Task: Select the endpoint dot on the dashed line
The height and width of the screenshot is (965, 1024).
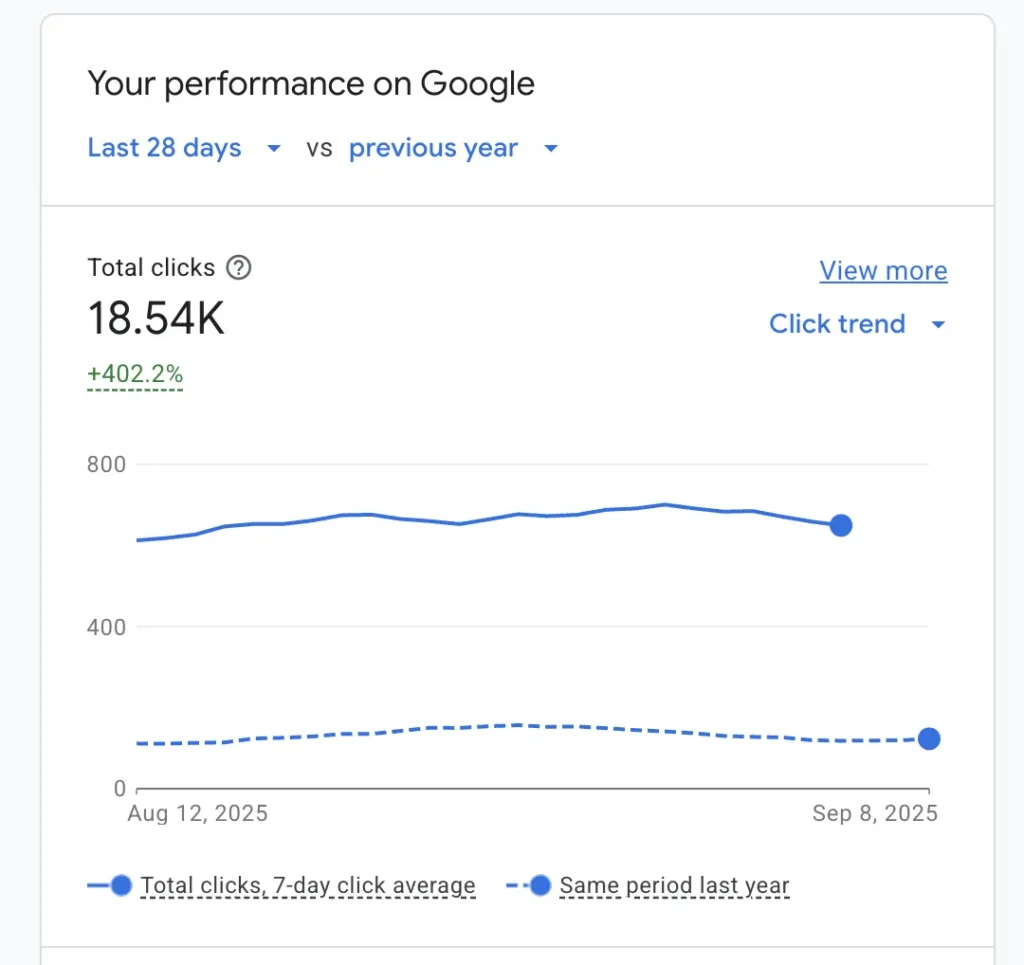Action: 929,739
